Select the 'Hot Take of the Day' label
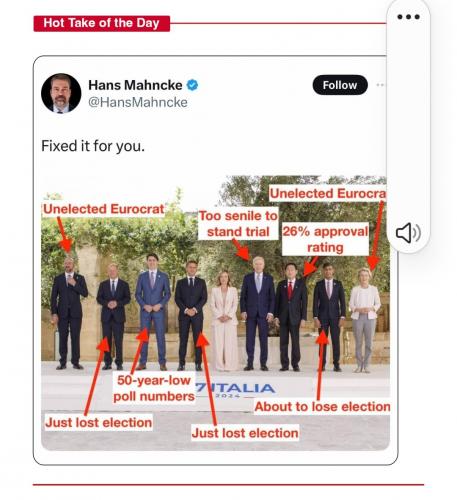This screenshot has height=500, width=457. tap(102, 23)
